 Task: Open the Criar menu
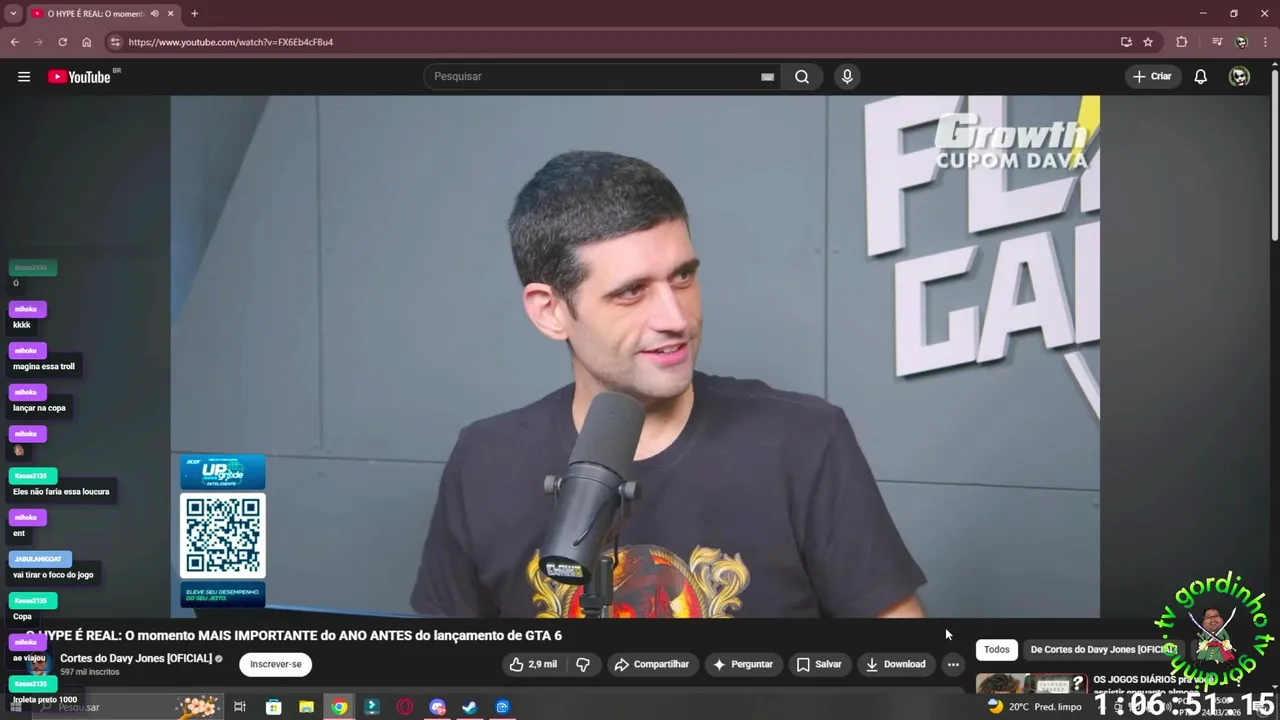(1152, 77)
